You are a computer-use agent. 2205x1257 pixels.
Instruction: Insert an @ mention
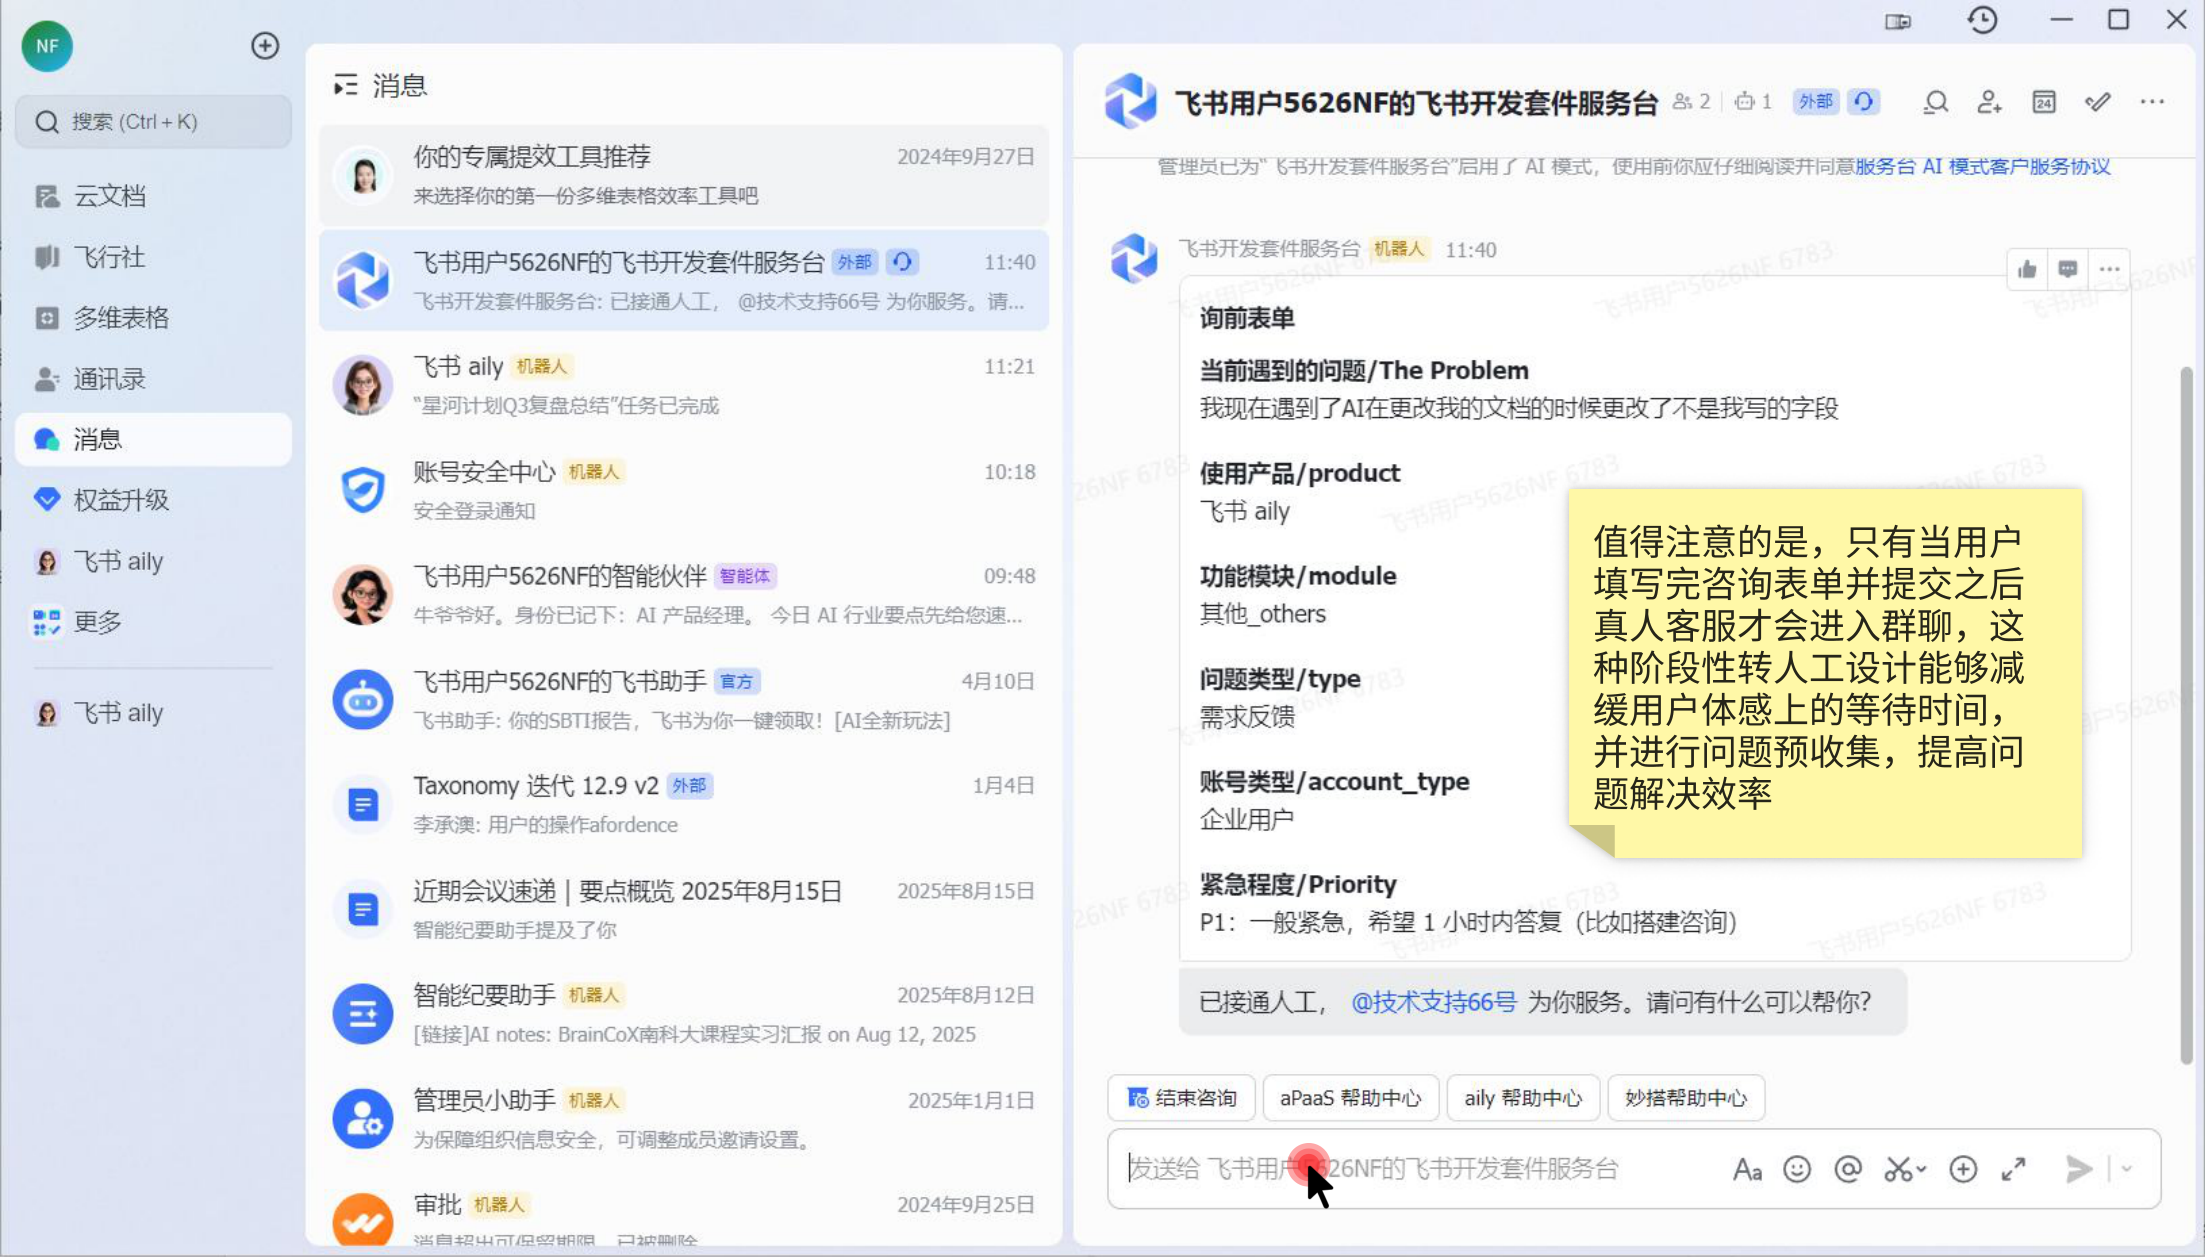(x=1848, y=1169)
